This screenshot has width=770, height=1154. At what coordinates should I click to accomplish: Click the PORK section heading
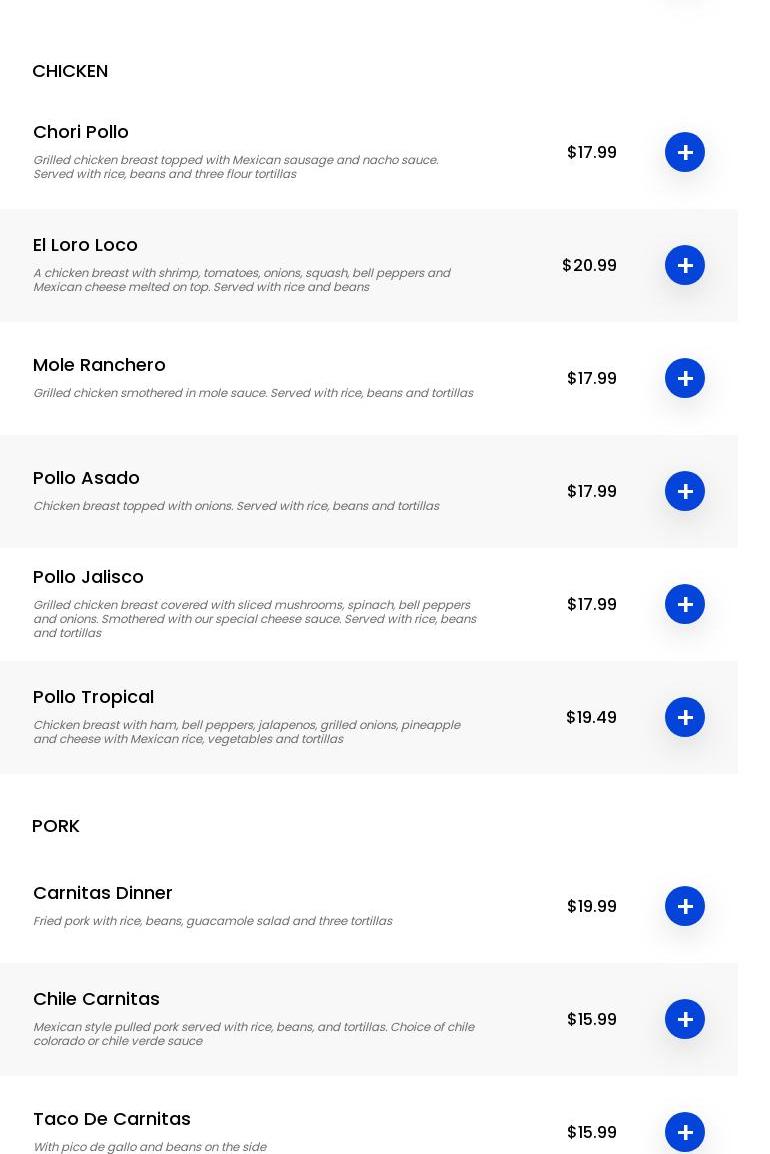(56, 826)
